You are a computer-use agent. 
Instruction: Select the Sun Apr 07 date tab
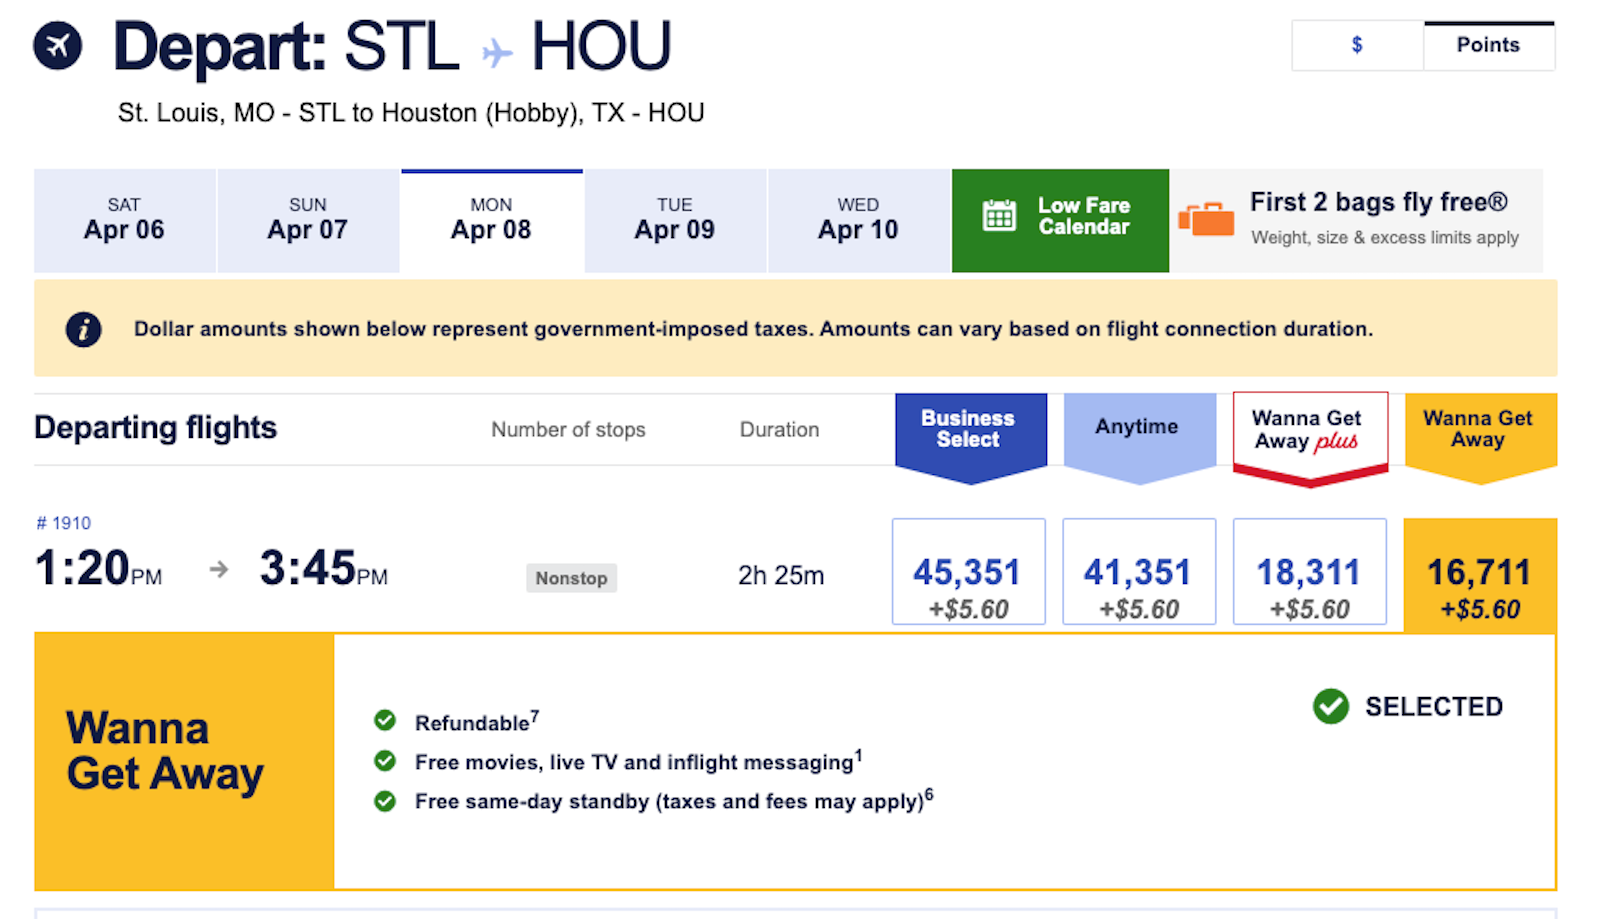(308, 221)
